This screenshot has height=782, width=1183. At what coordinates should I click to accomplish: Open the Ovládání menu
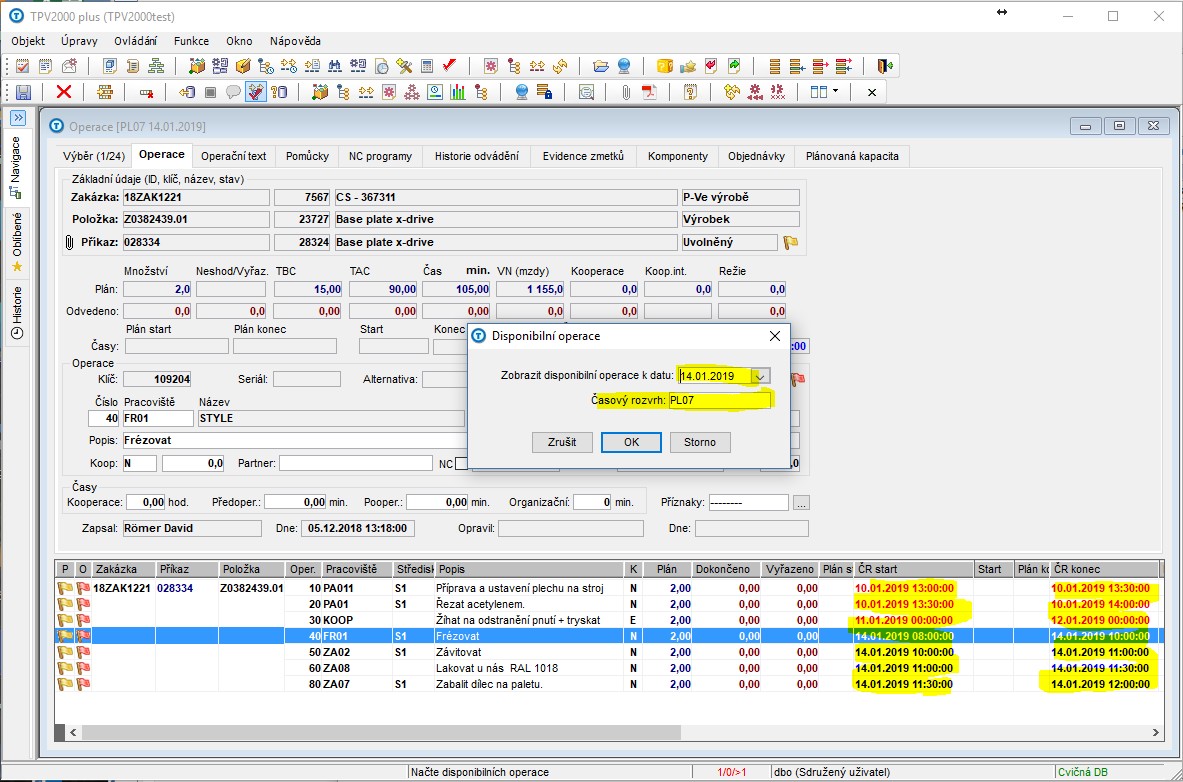136,41
